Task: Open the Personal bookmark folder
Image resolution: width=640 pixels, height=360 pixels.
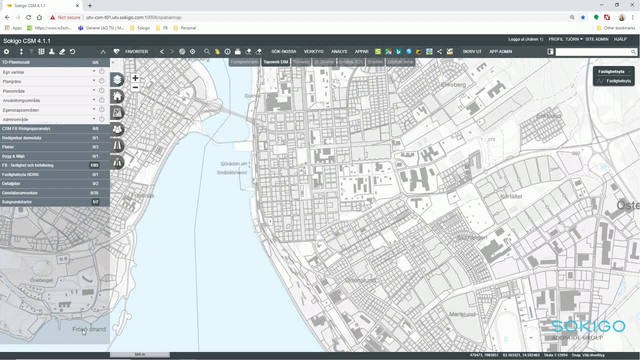Action: tap(184, 28)
